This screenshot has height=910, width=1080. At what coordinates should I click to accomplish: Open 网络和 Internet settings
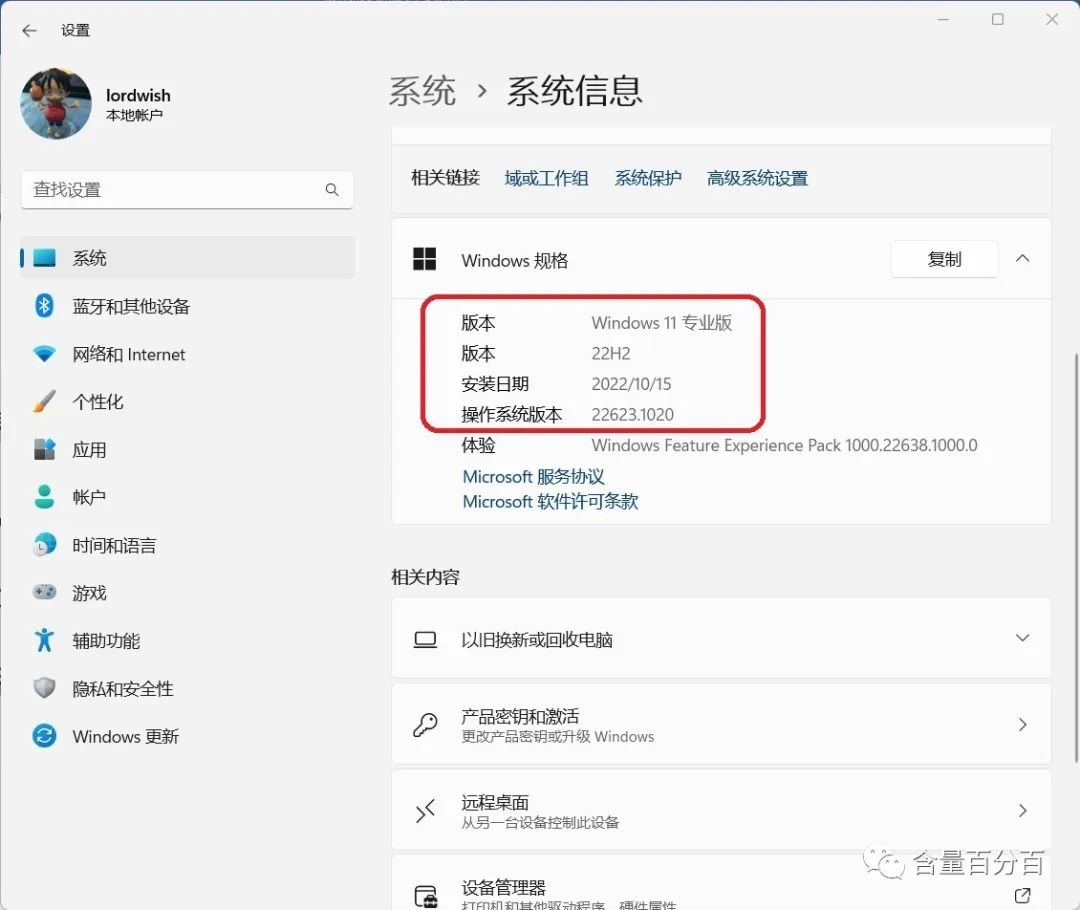click(187, 354)
